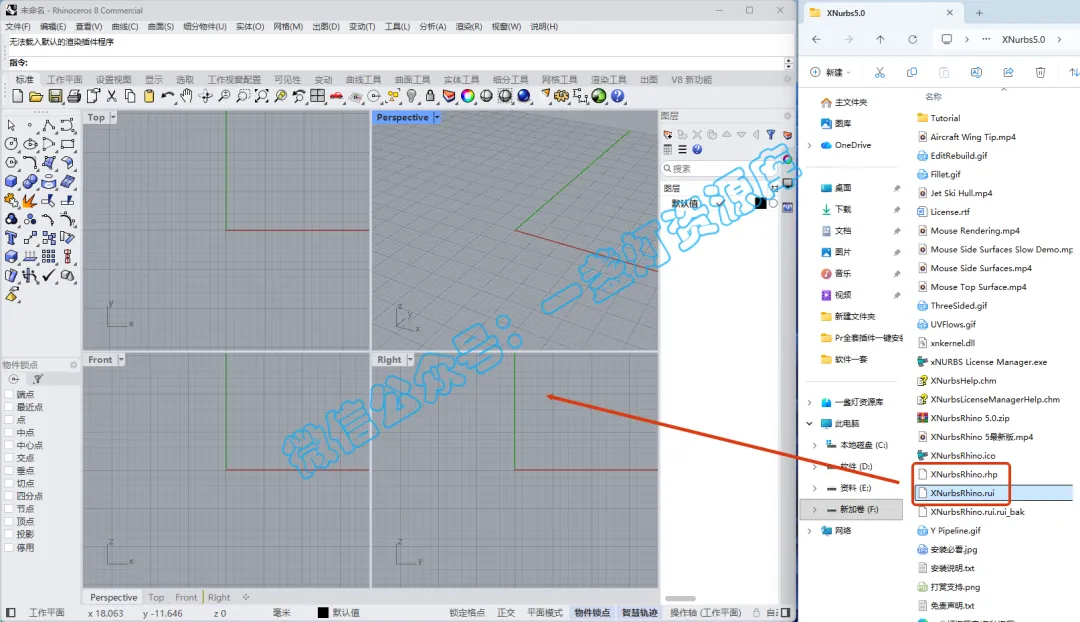The height and width of the screenshot is (622, 1080).
Task: Click the 默认值 layer black color swatch
Action: (x=760, y=203)
